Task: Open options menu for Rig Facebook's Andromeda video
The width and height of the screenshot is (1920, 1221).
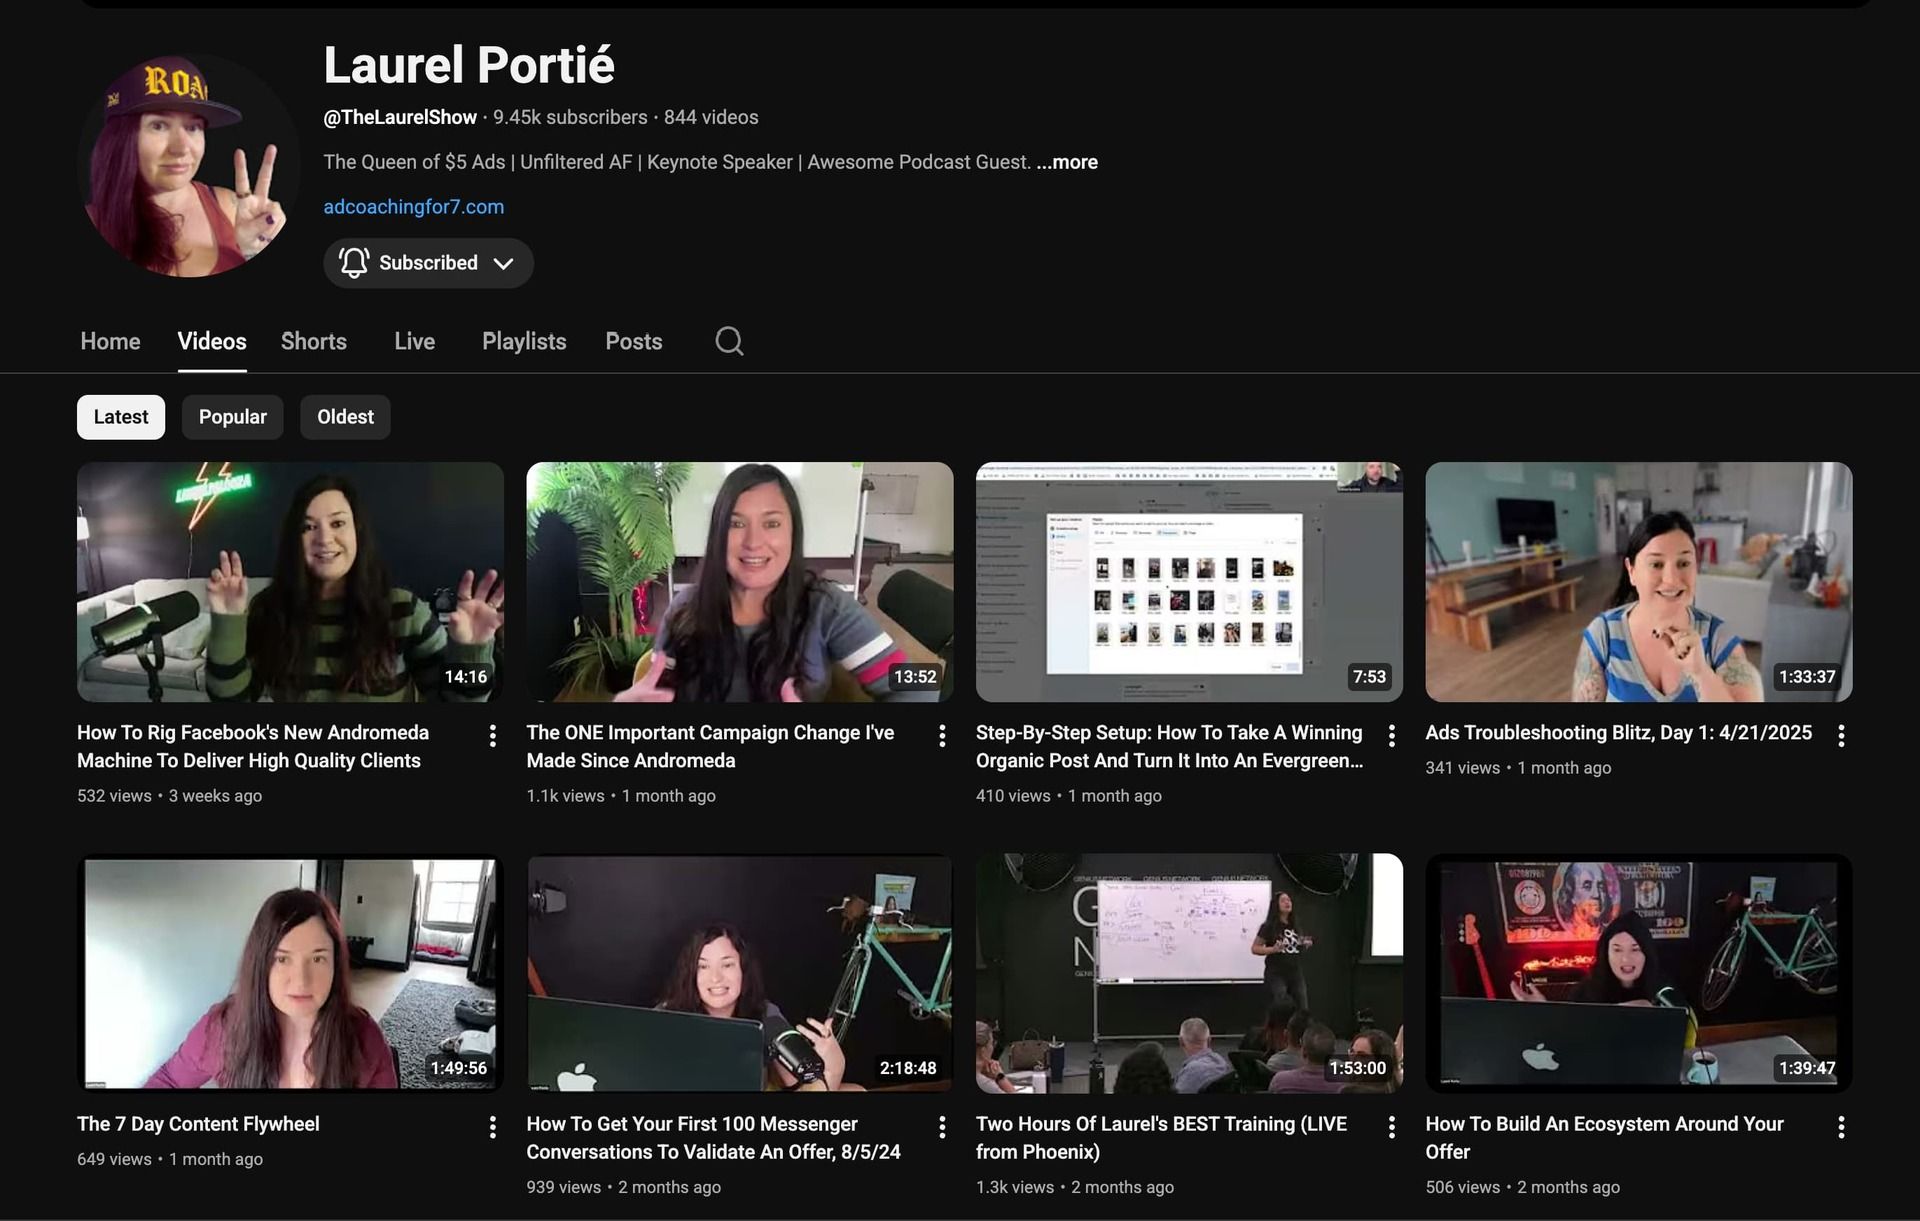Action: [492, 736]
